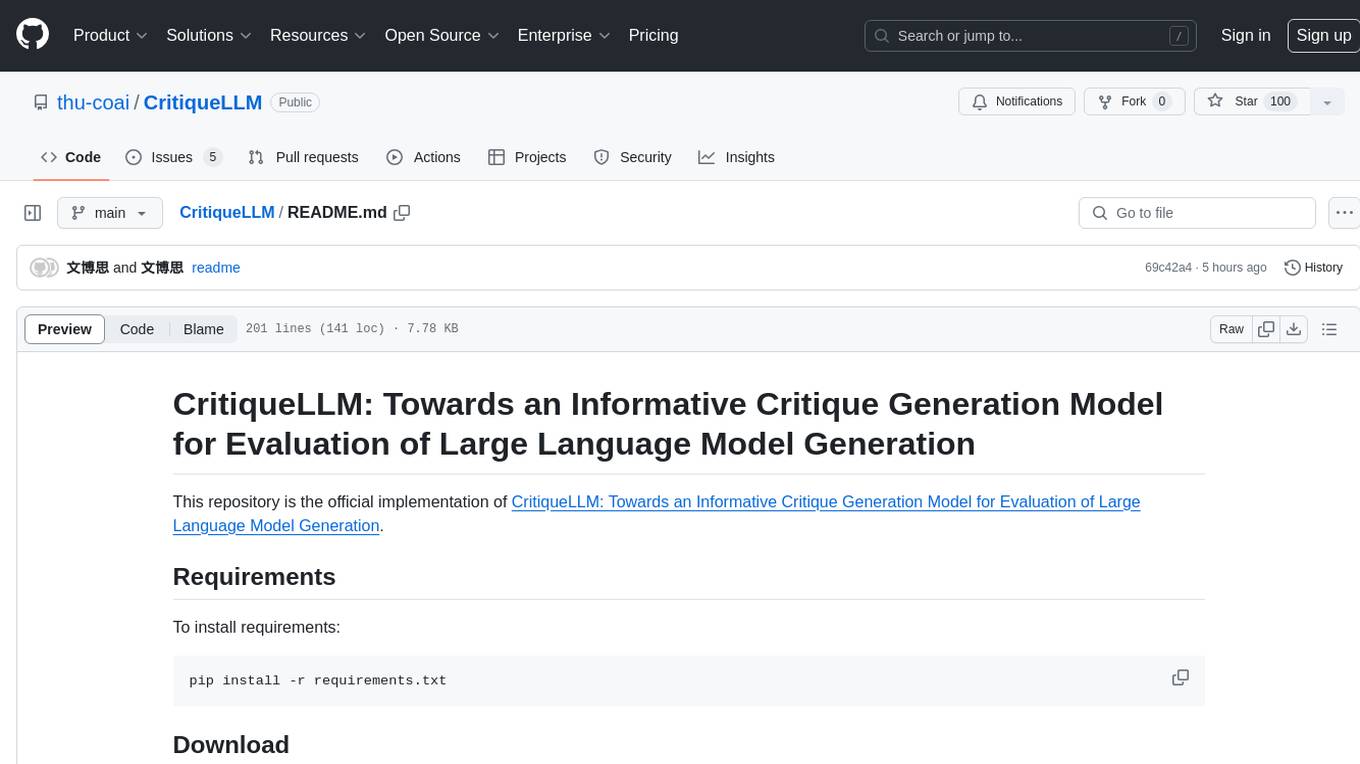Toggle the file tree side panel
Screen dimensions: 1360x764
32,213
